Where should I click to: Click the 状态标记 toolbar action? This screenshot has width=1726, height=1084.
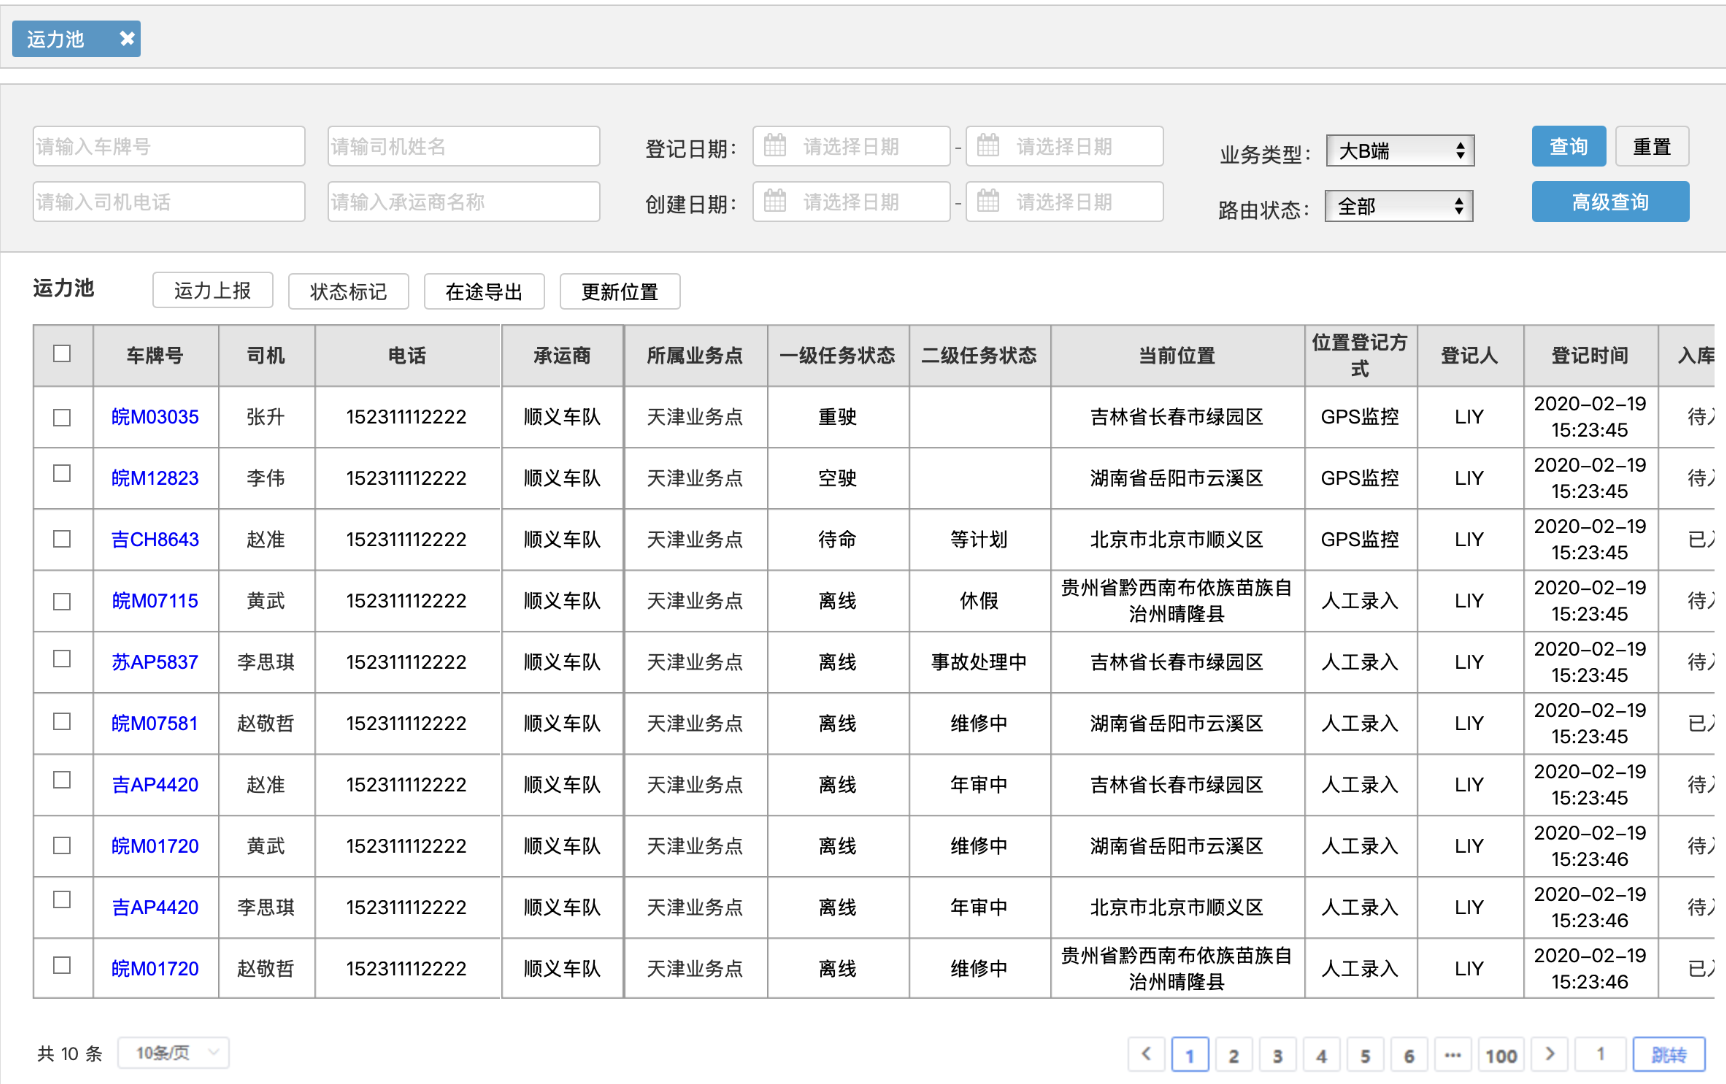click(348, 291)
